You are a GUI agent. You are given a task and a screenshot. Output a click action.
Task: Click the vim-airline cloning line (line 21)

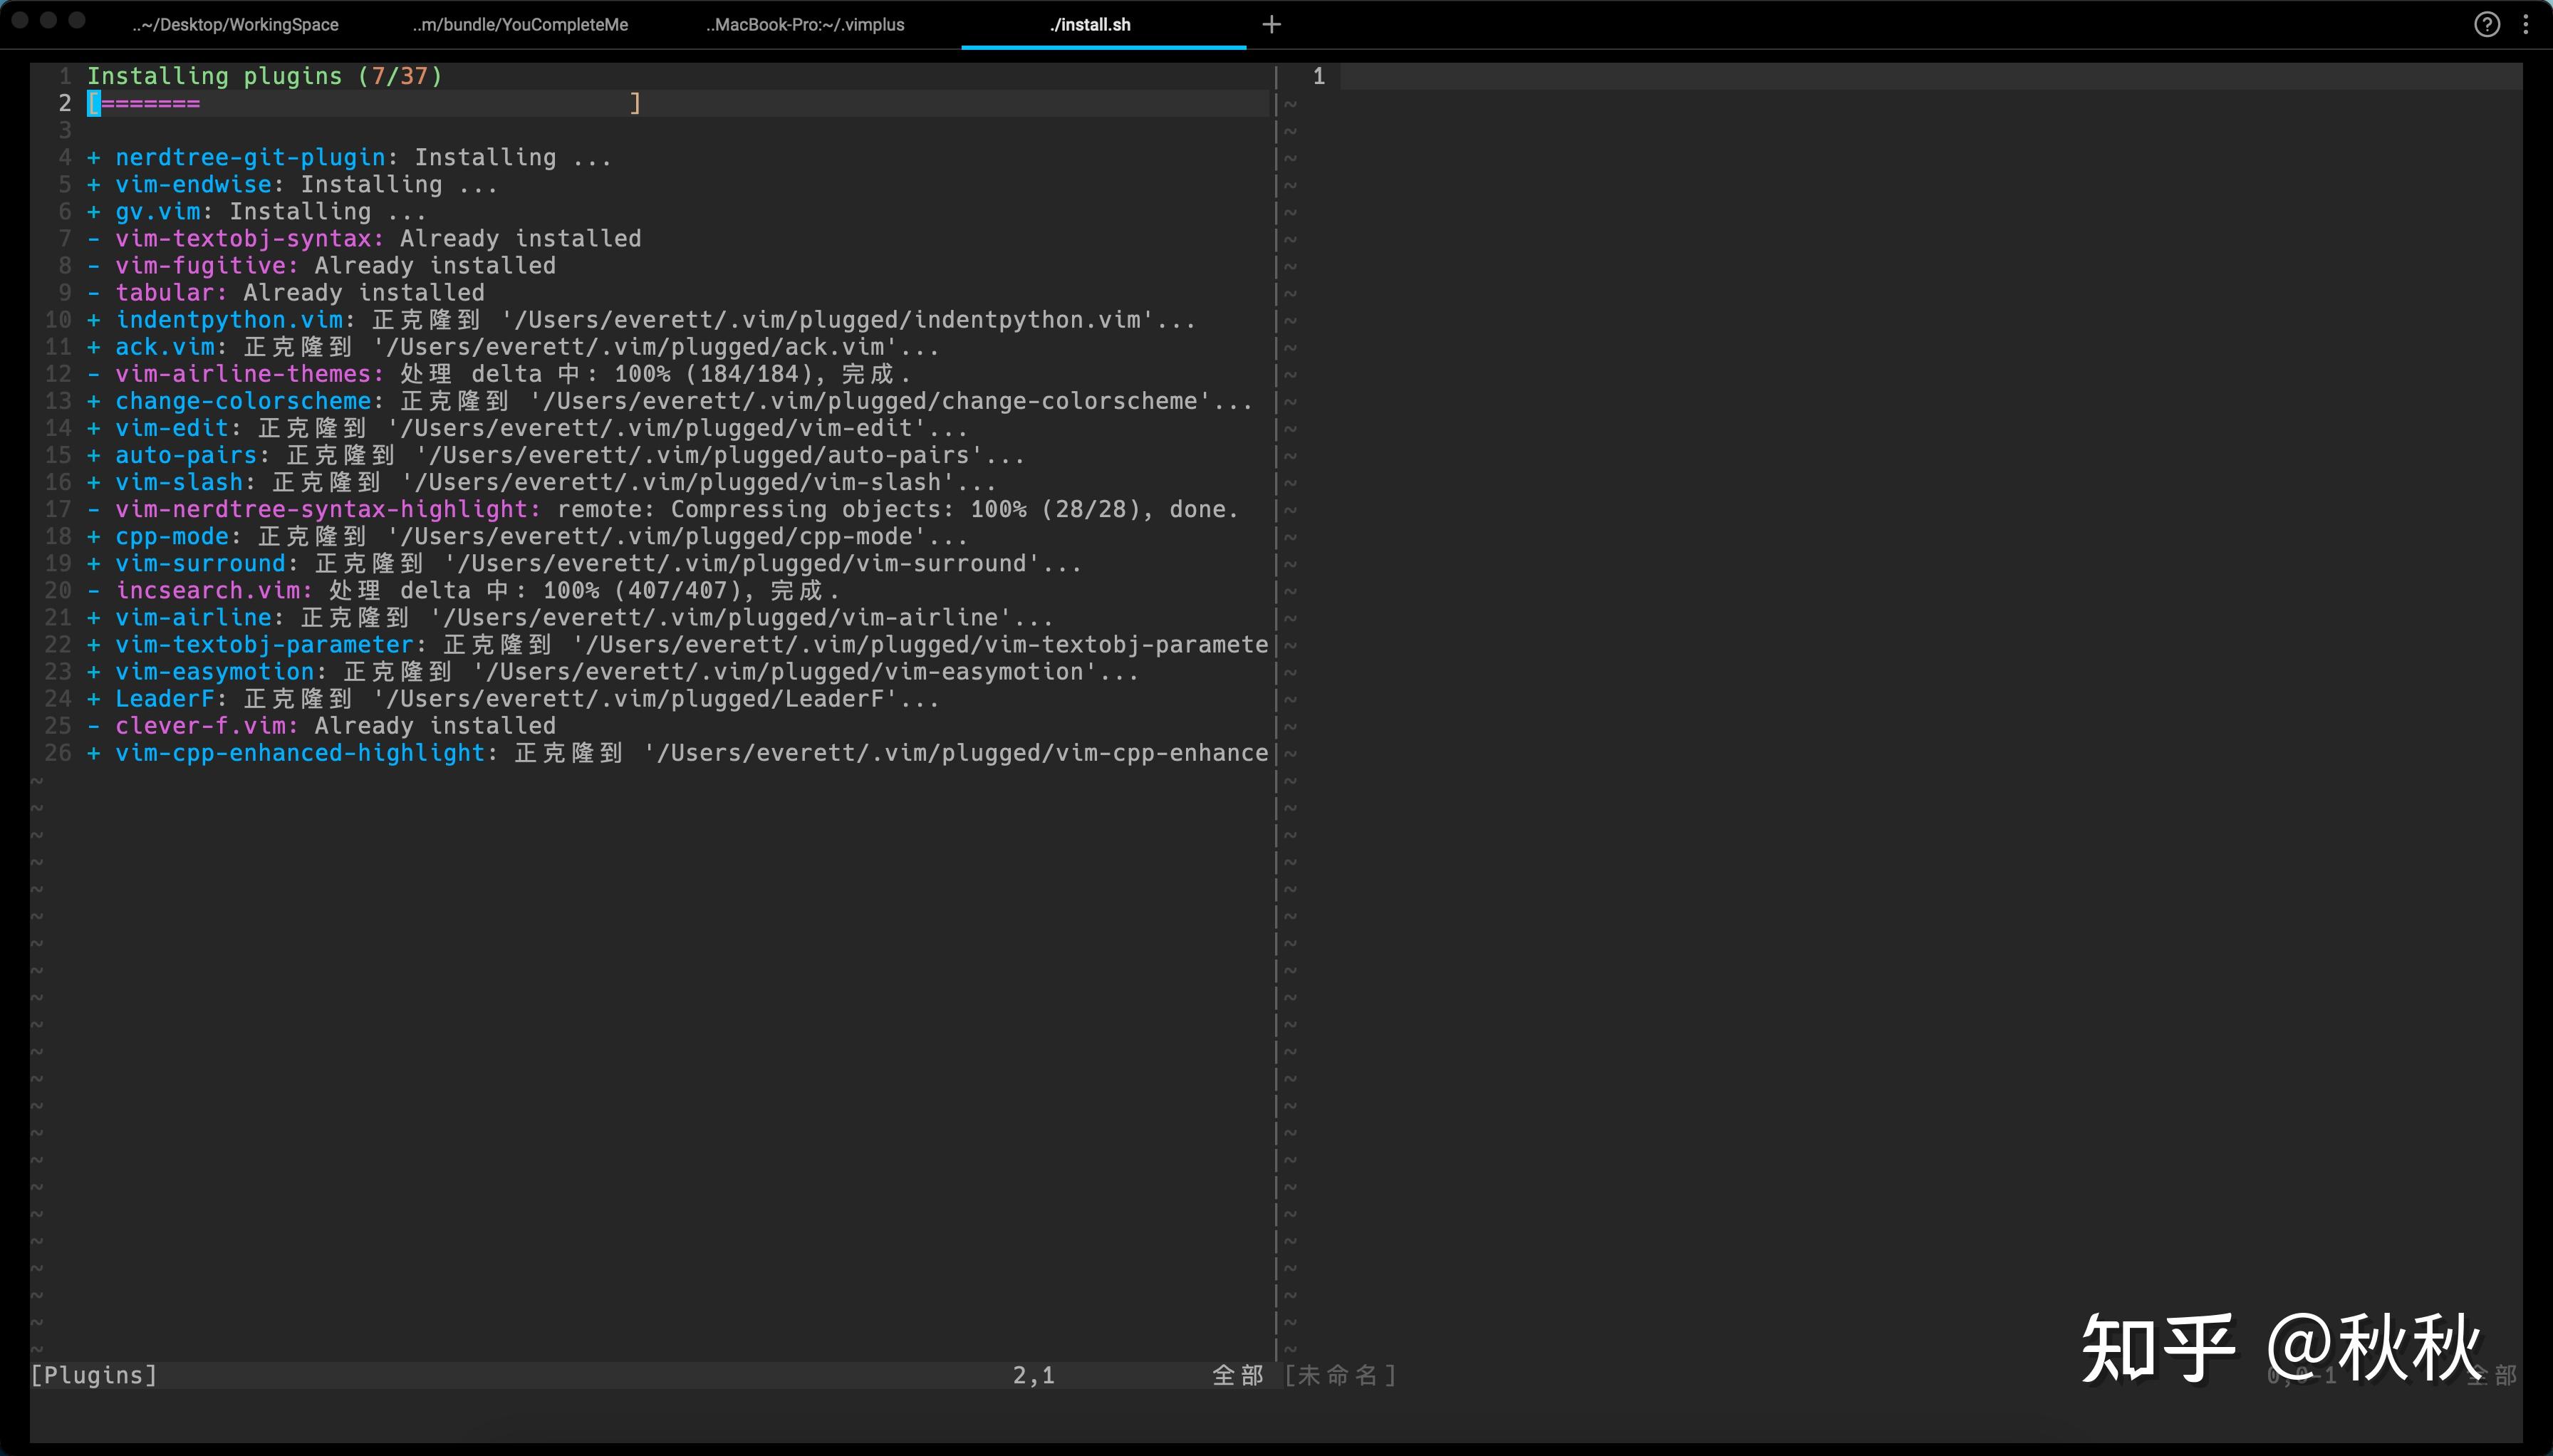click(570, 617)
